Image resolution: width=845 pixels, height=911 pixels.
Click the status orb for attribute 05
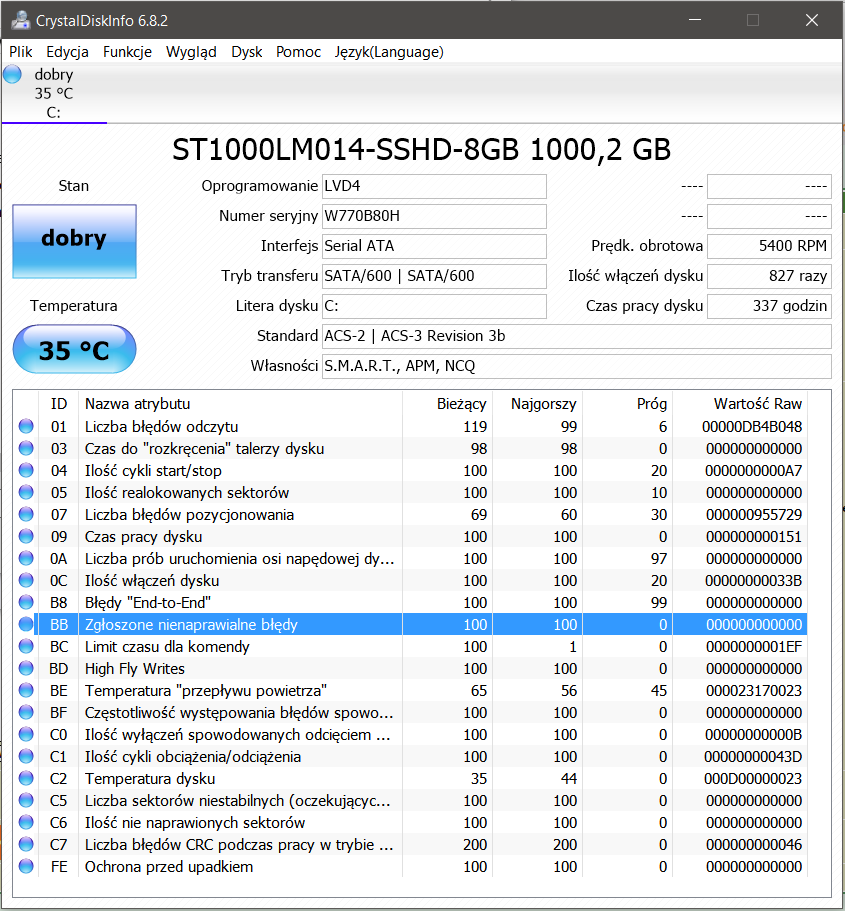click(26, 493)
